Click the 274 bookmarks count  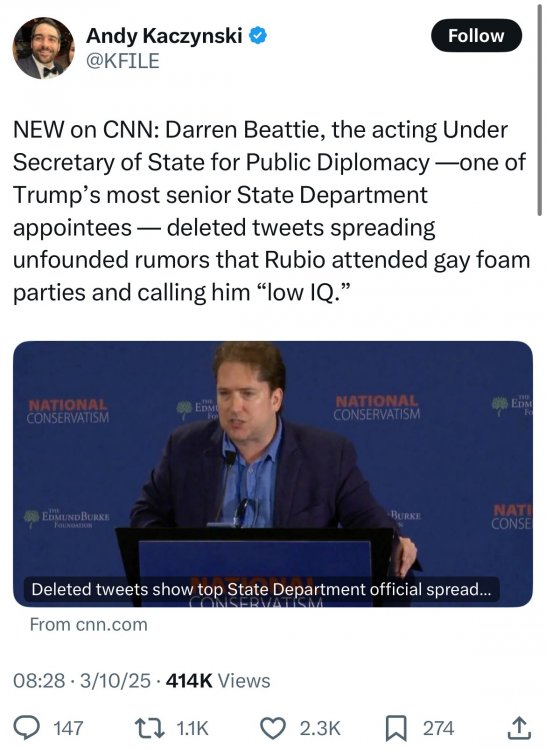click(438, 728)
